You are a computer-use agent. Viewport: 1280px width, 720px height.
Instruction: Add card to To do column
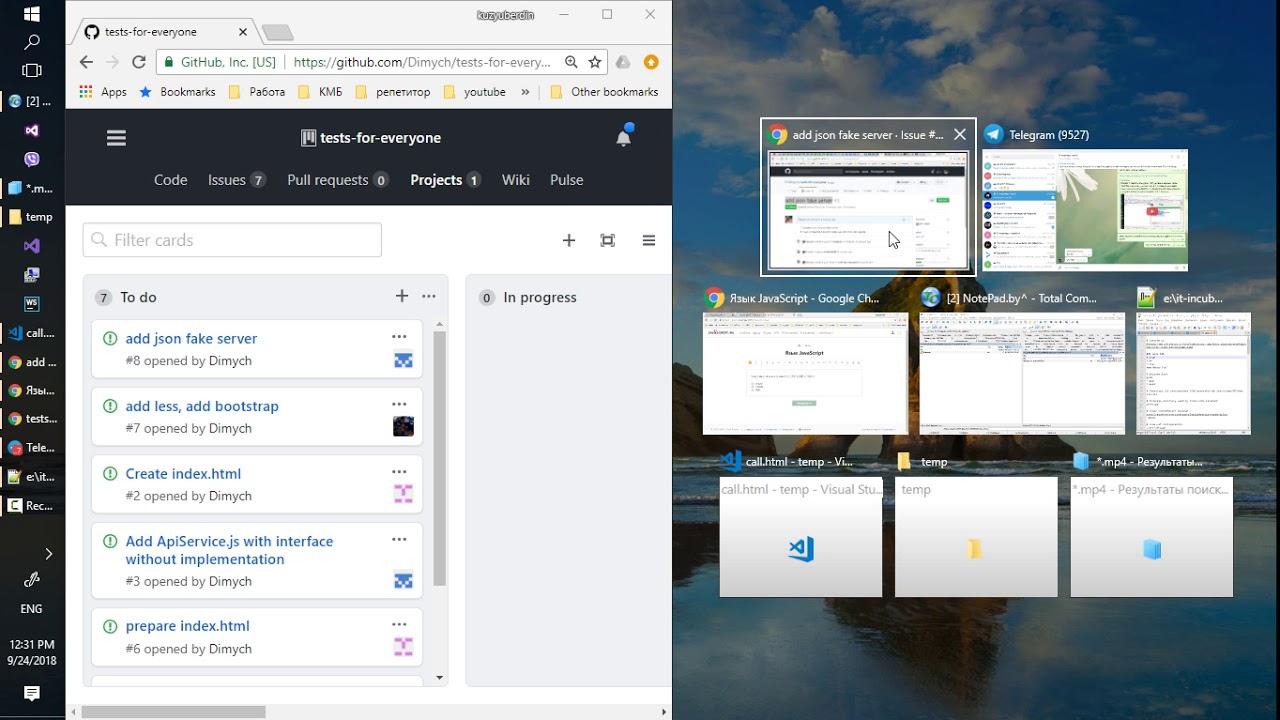pyautogui.click(x=402, y=296)
